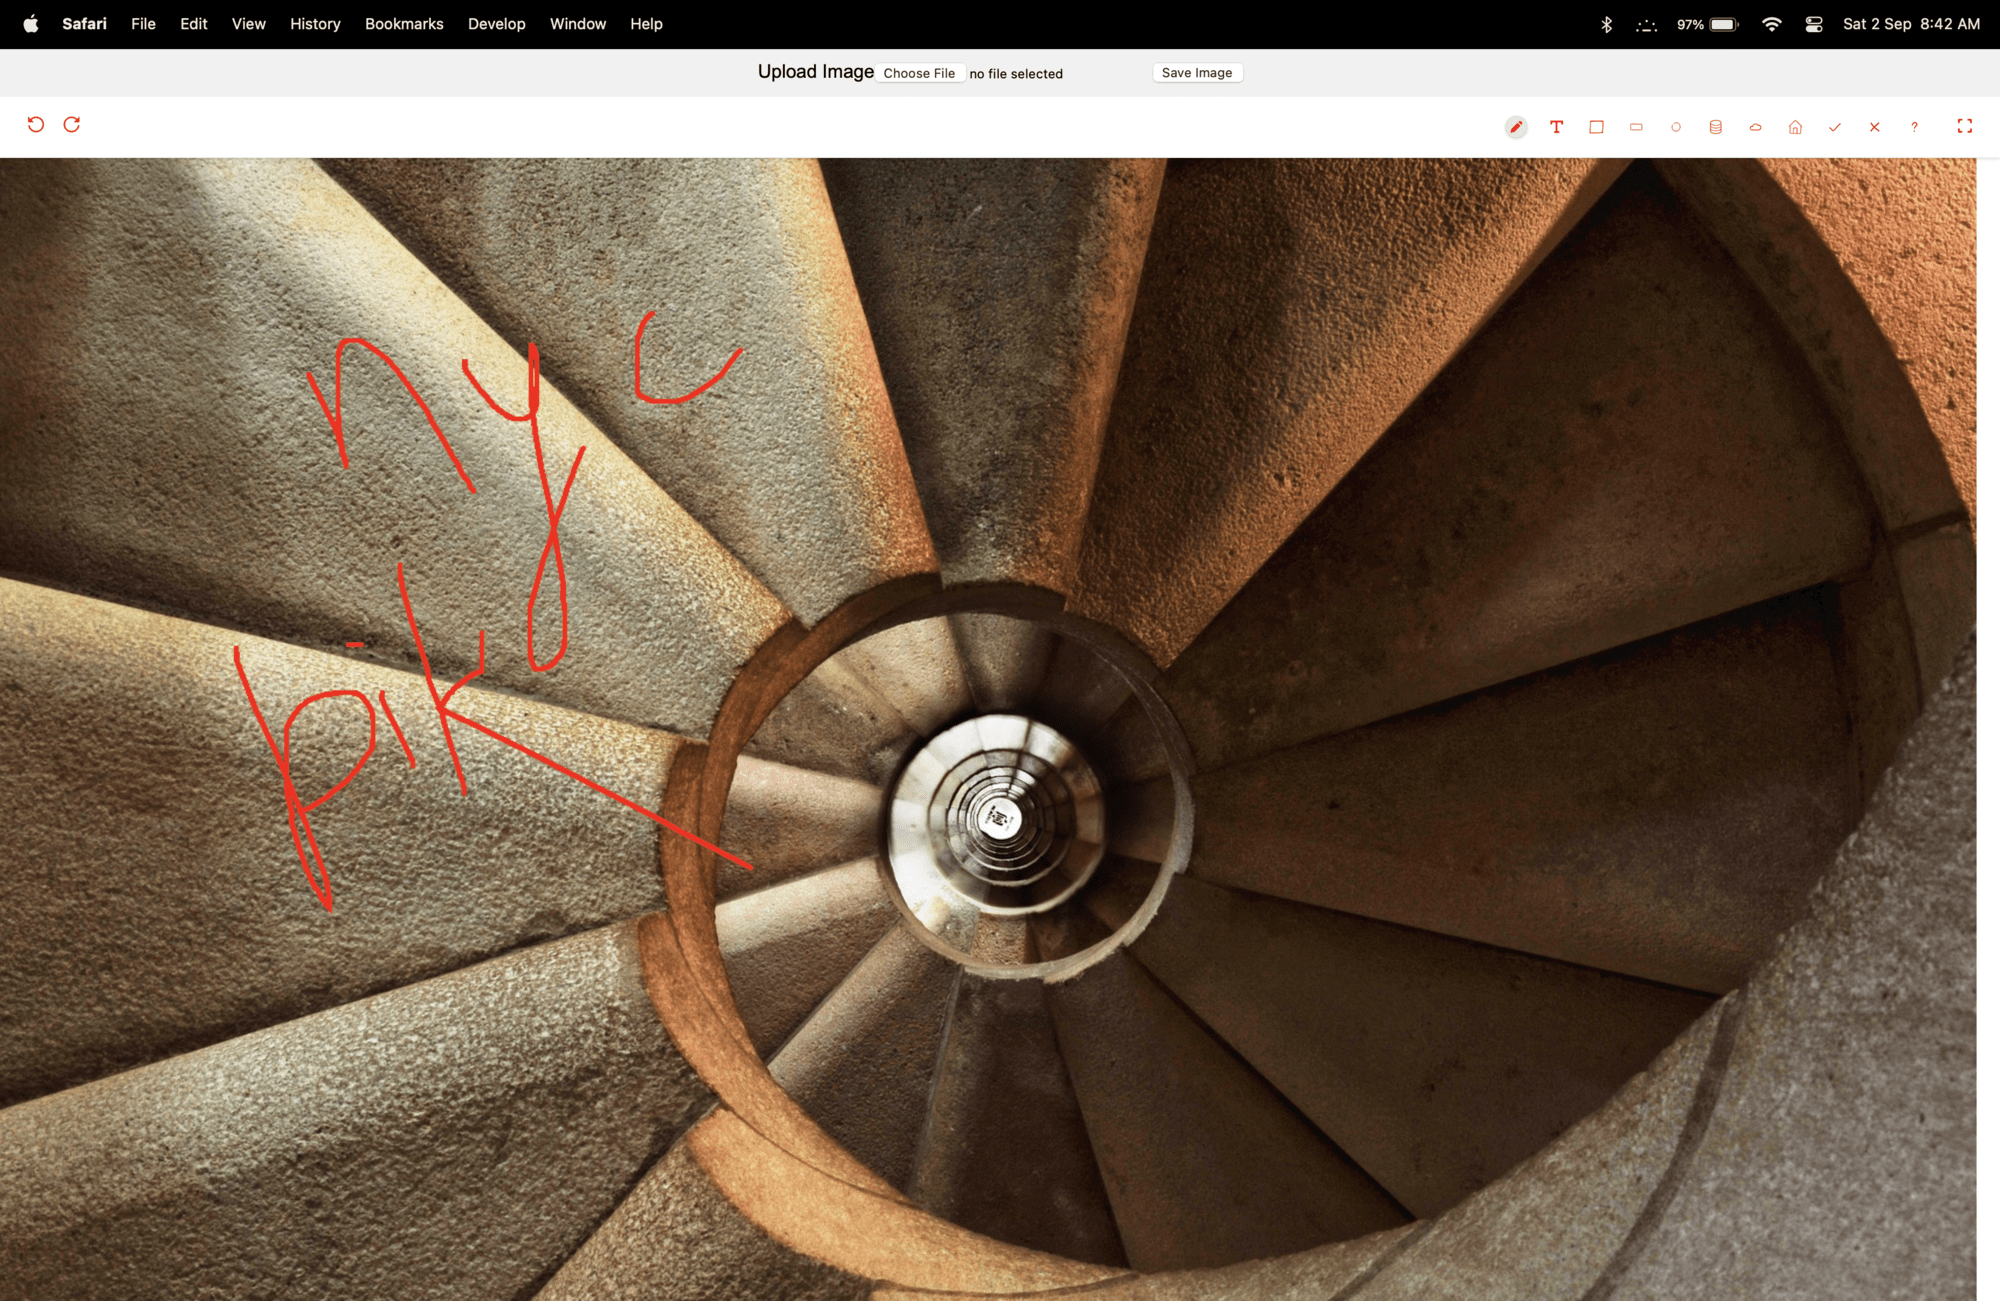Open the Develop menu

[x=496, y=24]
